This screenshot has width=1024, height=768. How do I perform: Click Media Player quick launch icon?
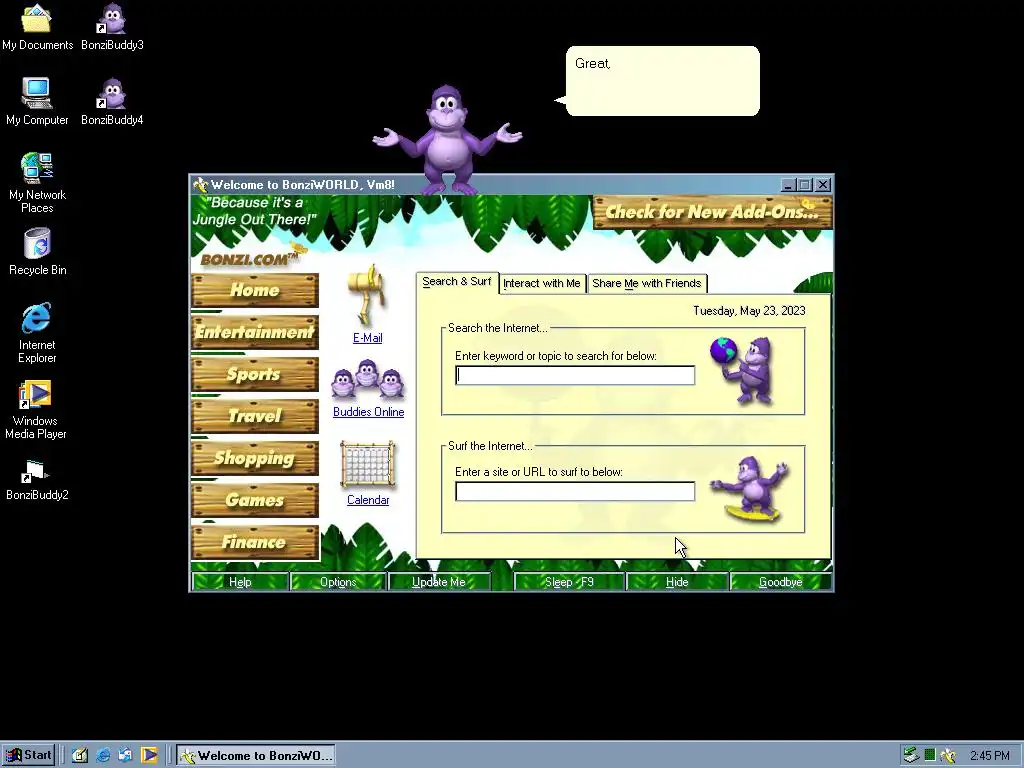tap(149, 756)
